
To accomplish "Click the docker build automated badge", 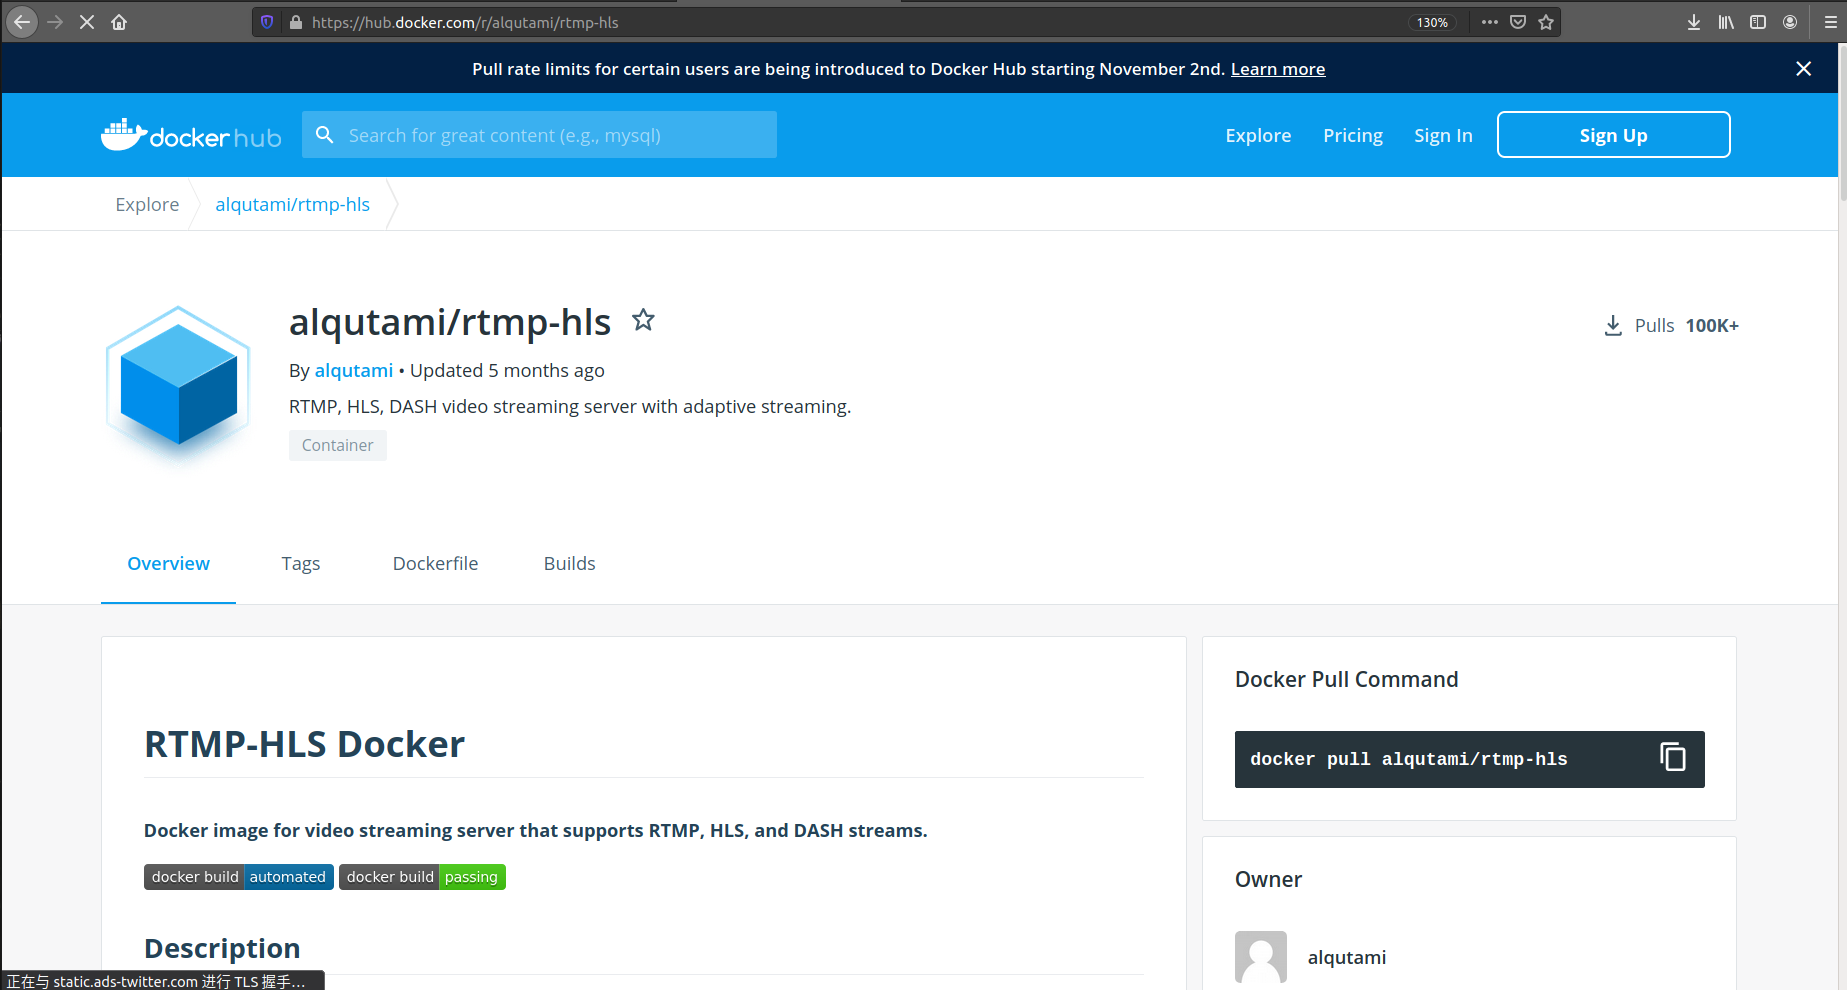I will [x=239, y=877].
